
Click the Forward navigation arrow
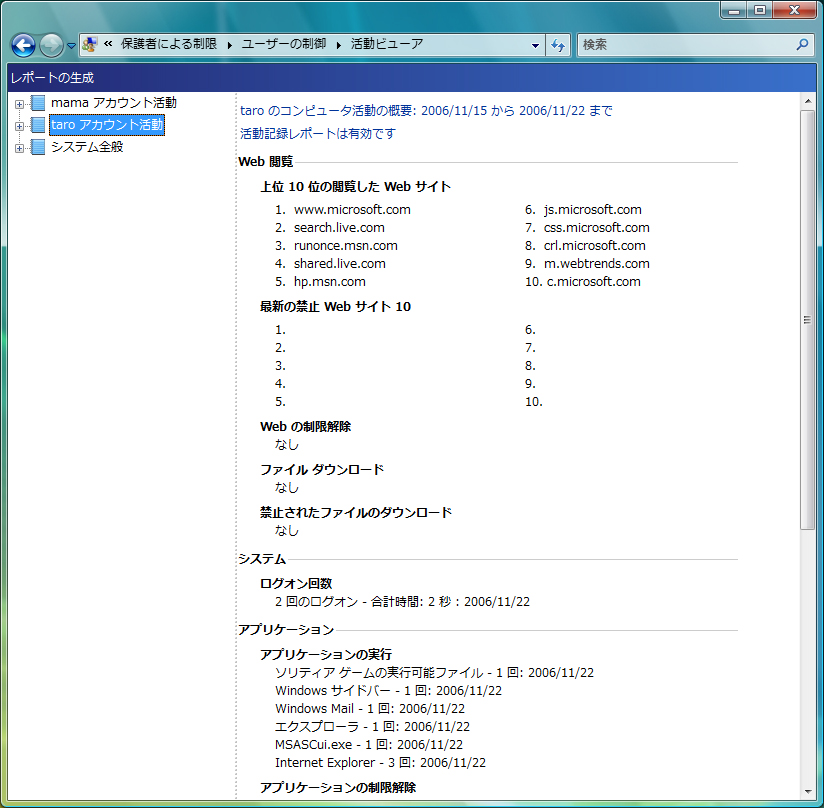51,45
